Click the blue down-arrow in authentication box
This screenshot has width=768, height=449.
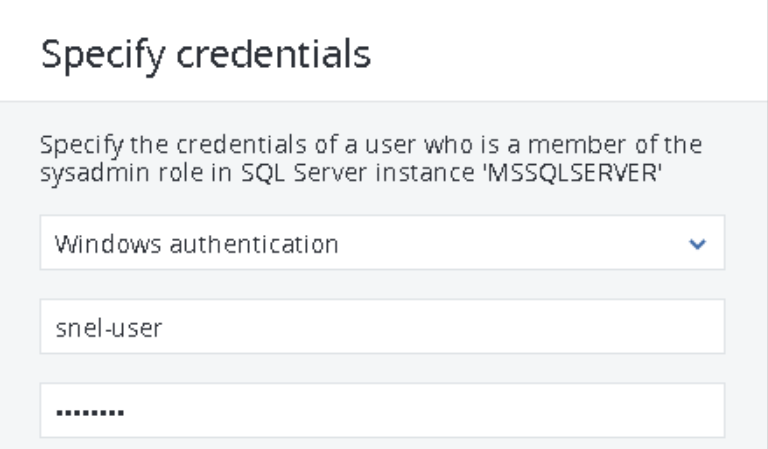[697, 243]
